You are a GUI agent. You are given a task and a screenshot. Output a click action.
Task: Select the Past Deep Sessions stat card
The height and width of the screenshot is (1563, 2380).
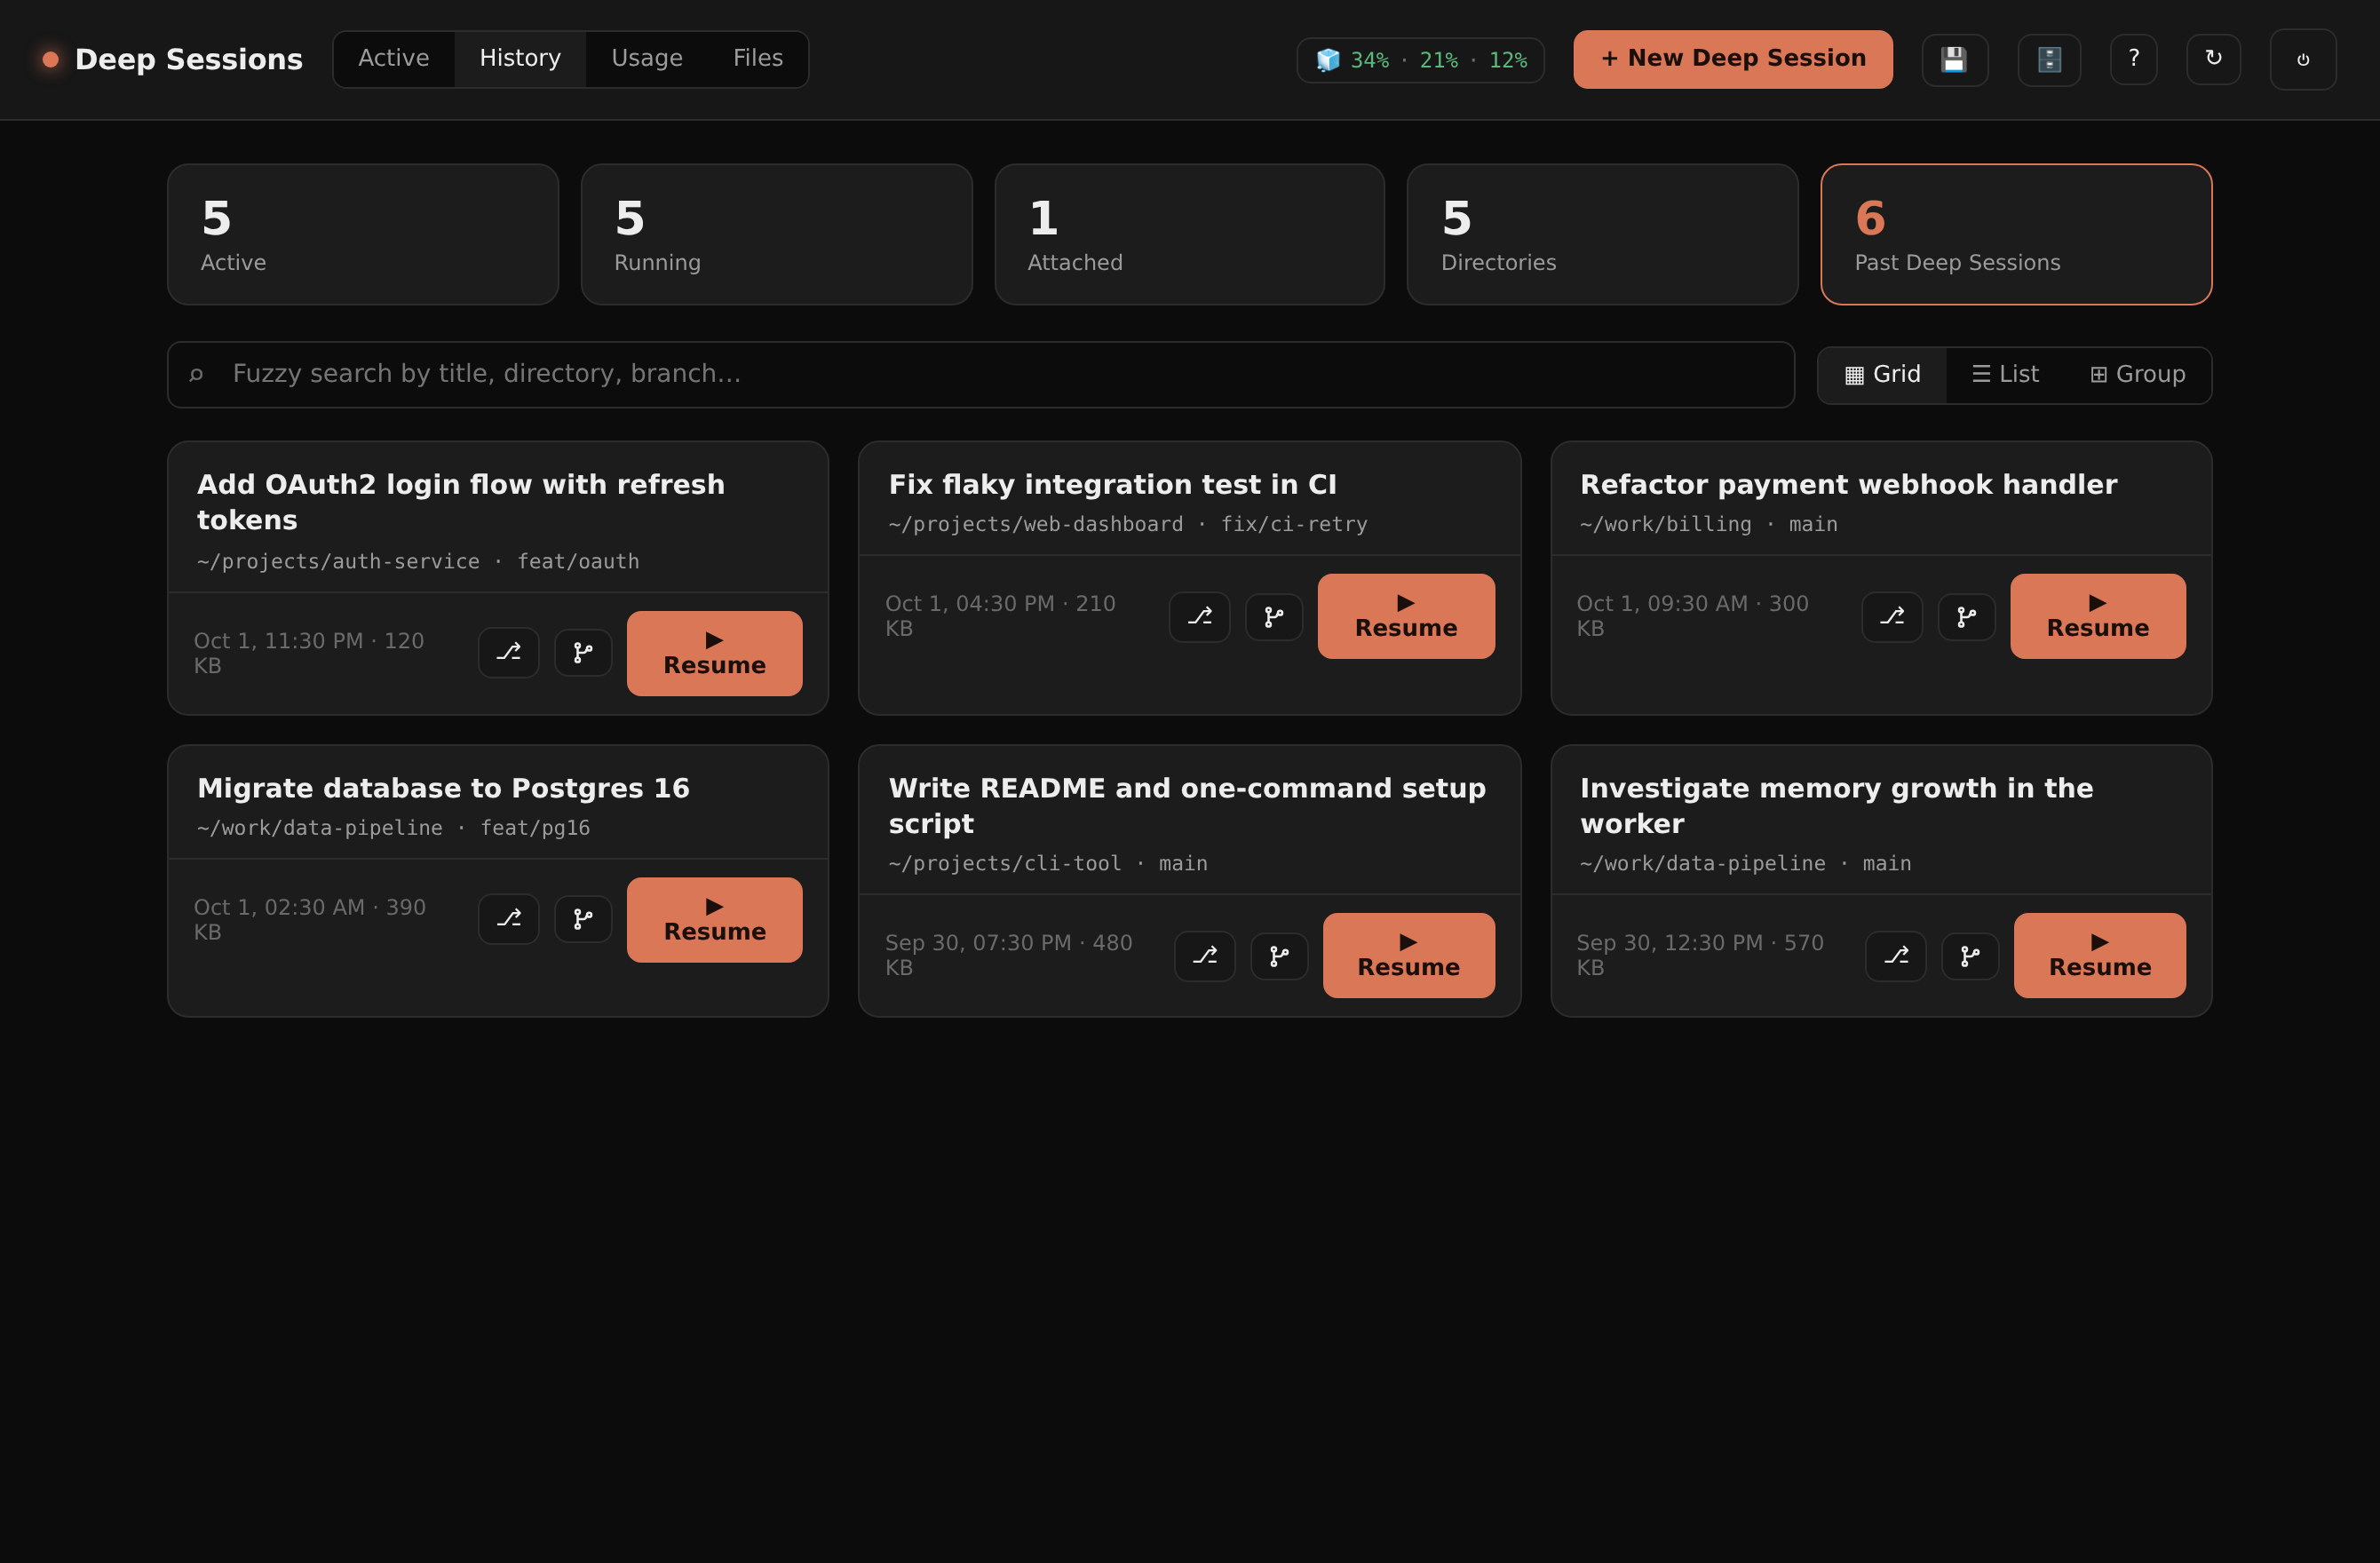click(x=2016, y=235)
